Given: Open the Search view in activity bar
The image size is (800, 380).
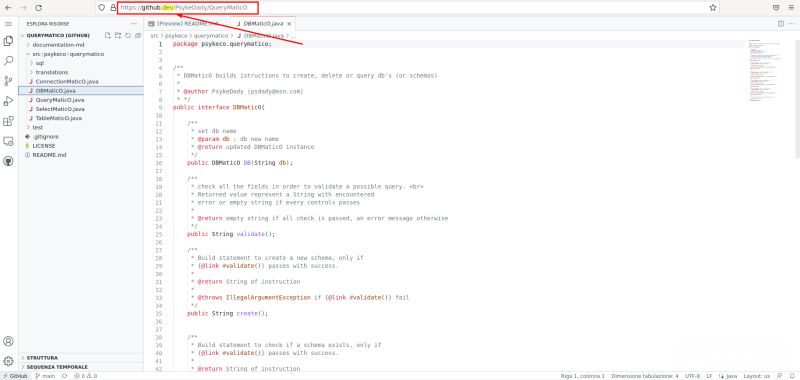Looking at the screenshot, I should click(8, 61).
